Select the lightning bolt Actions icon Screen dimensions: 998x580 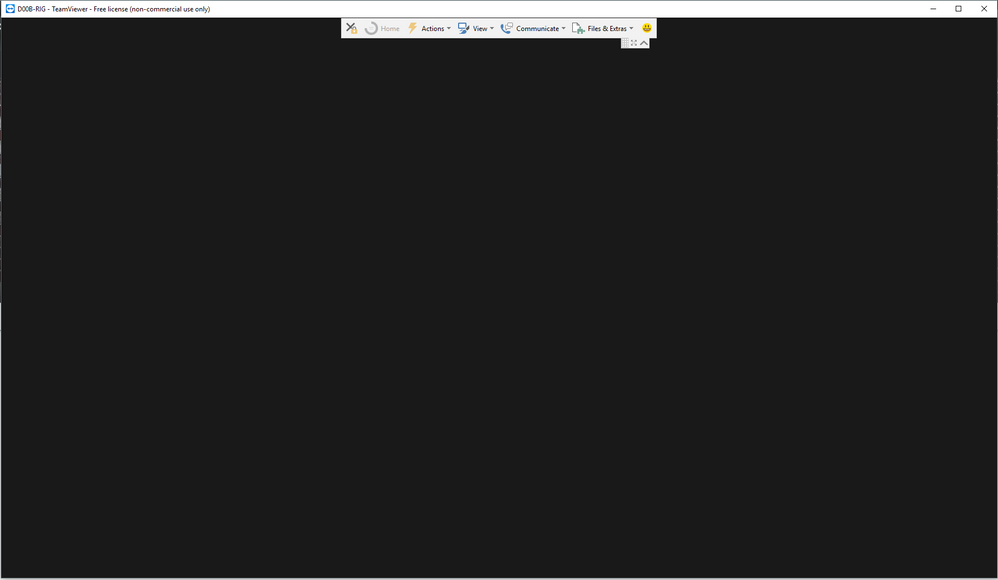pos(413,28)
